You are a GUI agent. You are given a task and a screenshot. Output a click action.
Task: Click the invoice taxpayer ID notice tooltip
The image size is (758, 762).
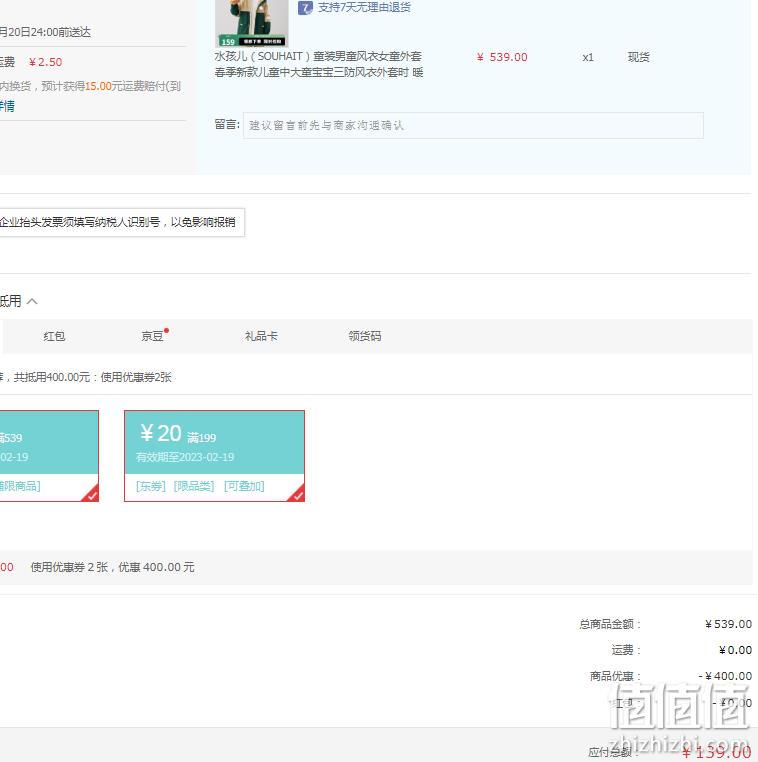click(x=122, y=223)
